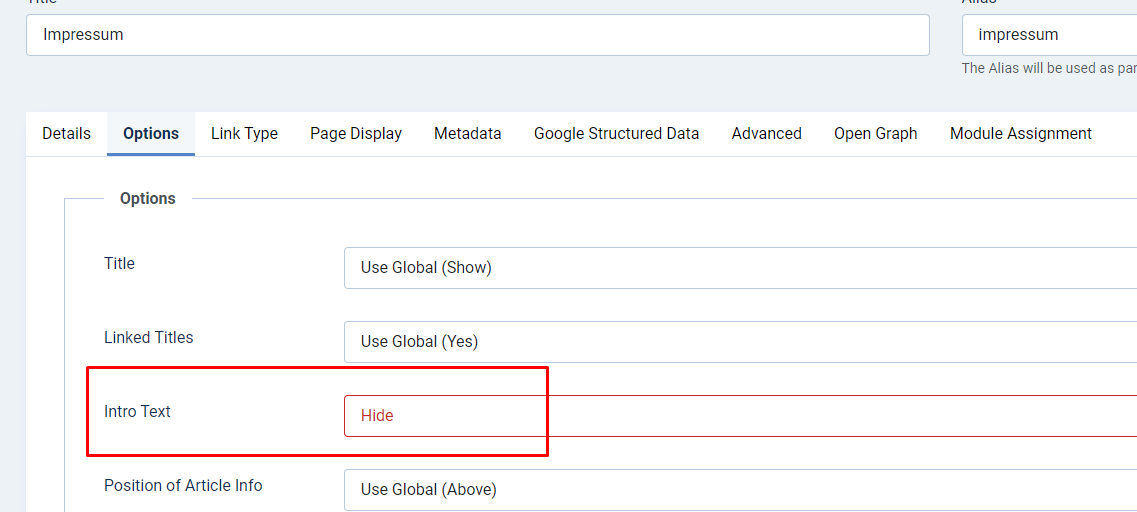
Task: Open the Intro Text Hide dropdown
Action: [x=740, y=416]
